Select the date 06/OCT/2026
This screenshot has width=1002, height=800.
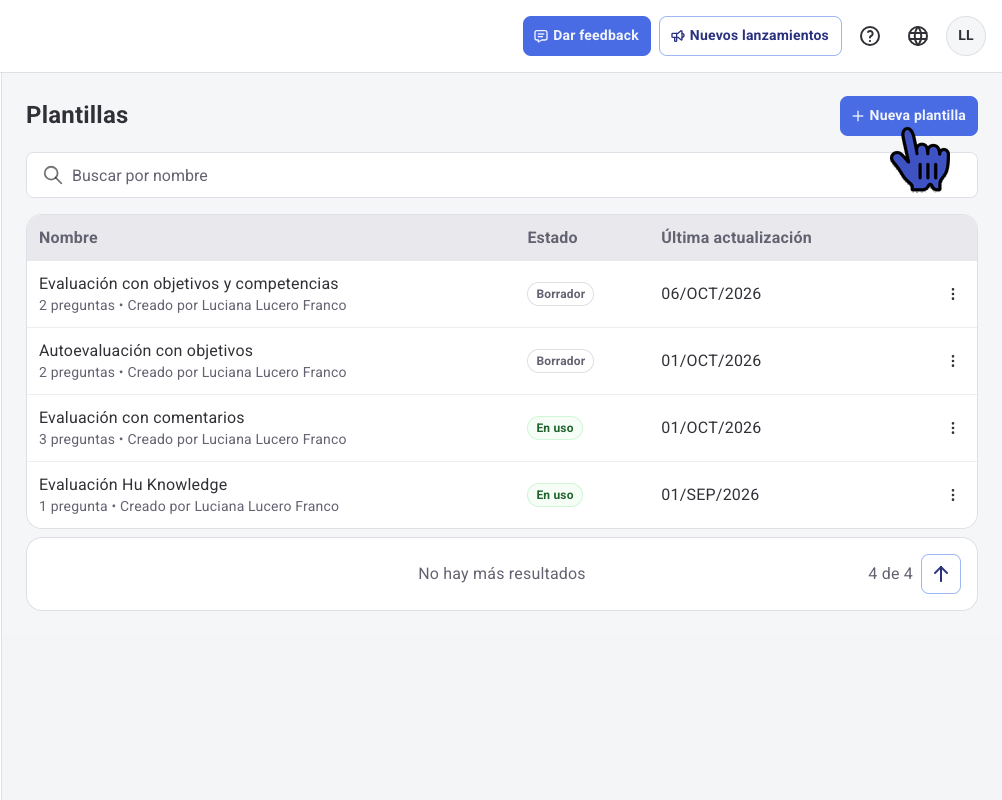point(711,294)
